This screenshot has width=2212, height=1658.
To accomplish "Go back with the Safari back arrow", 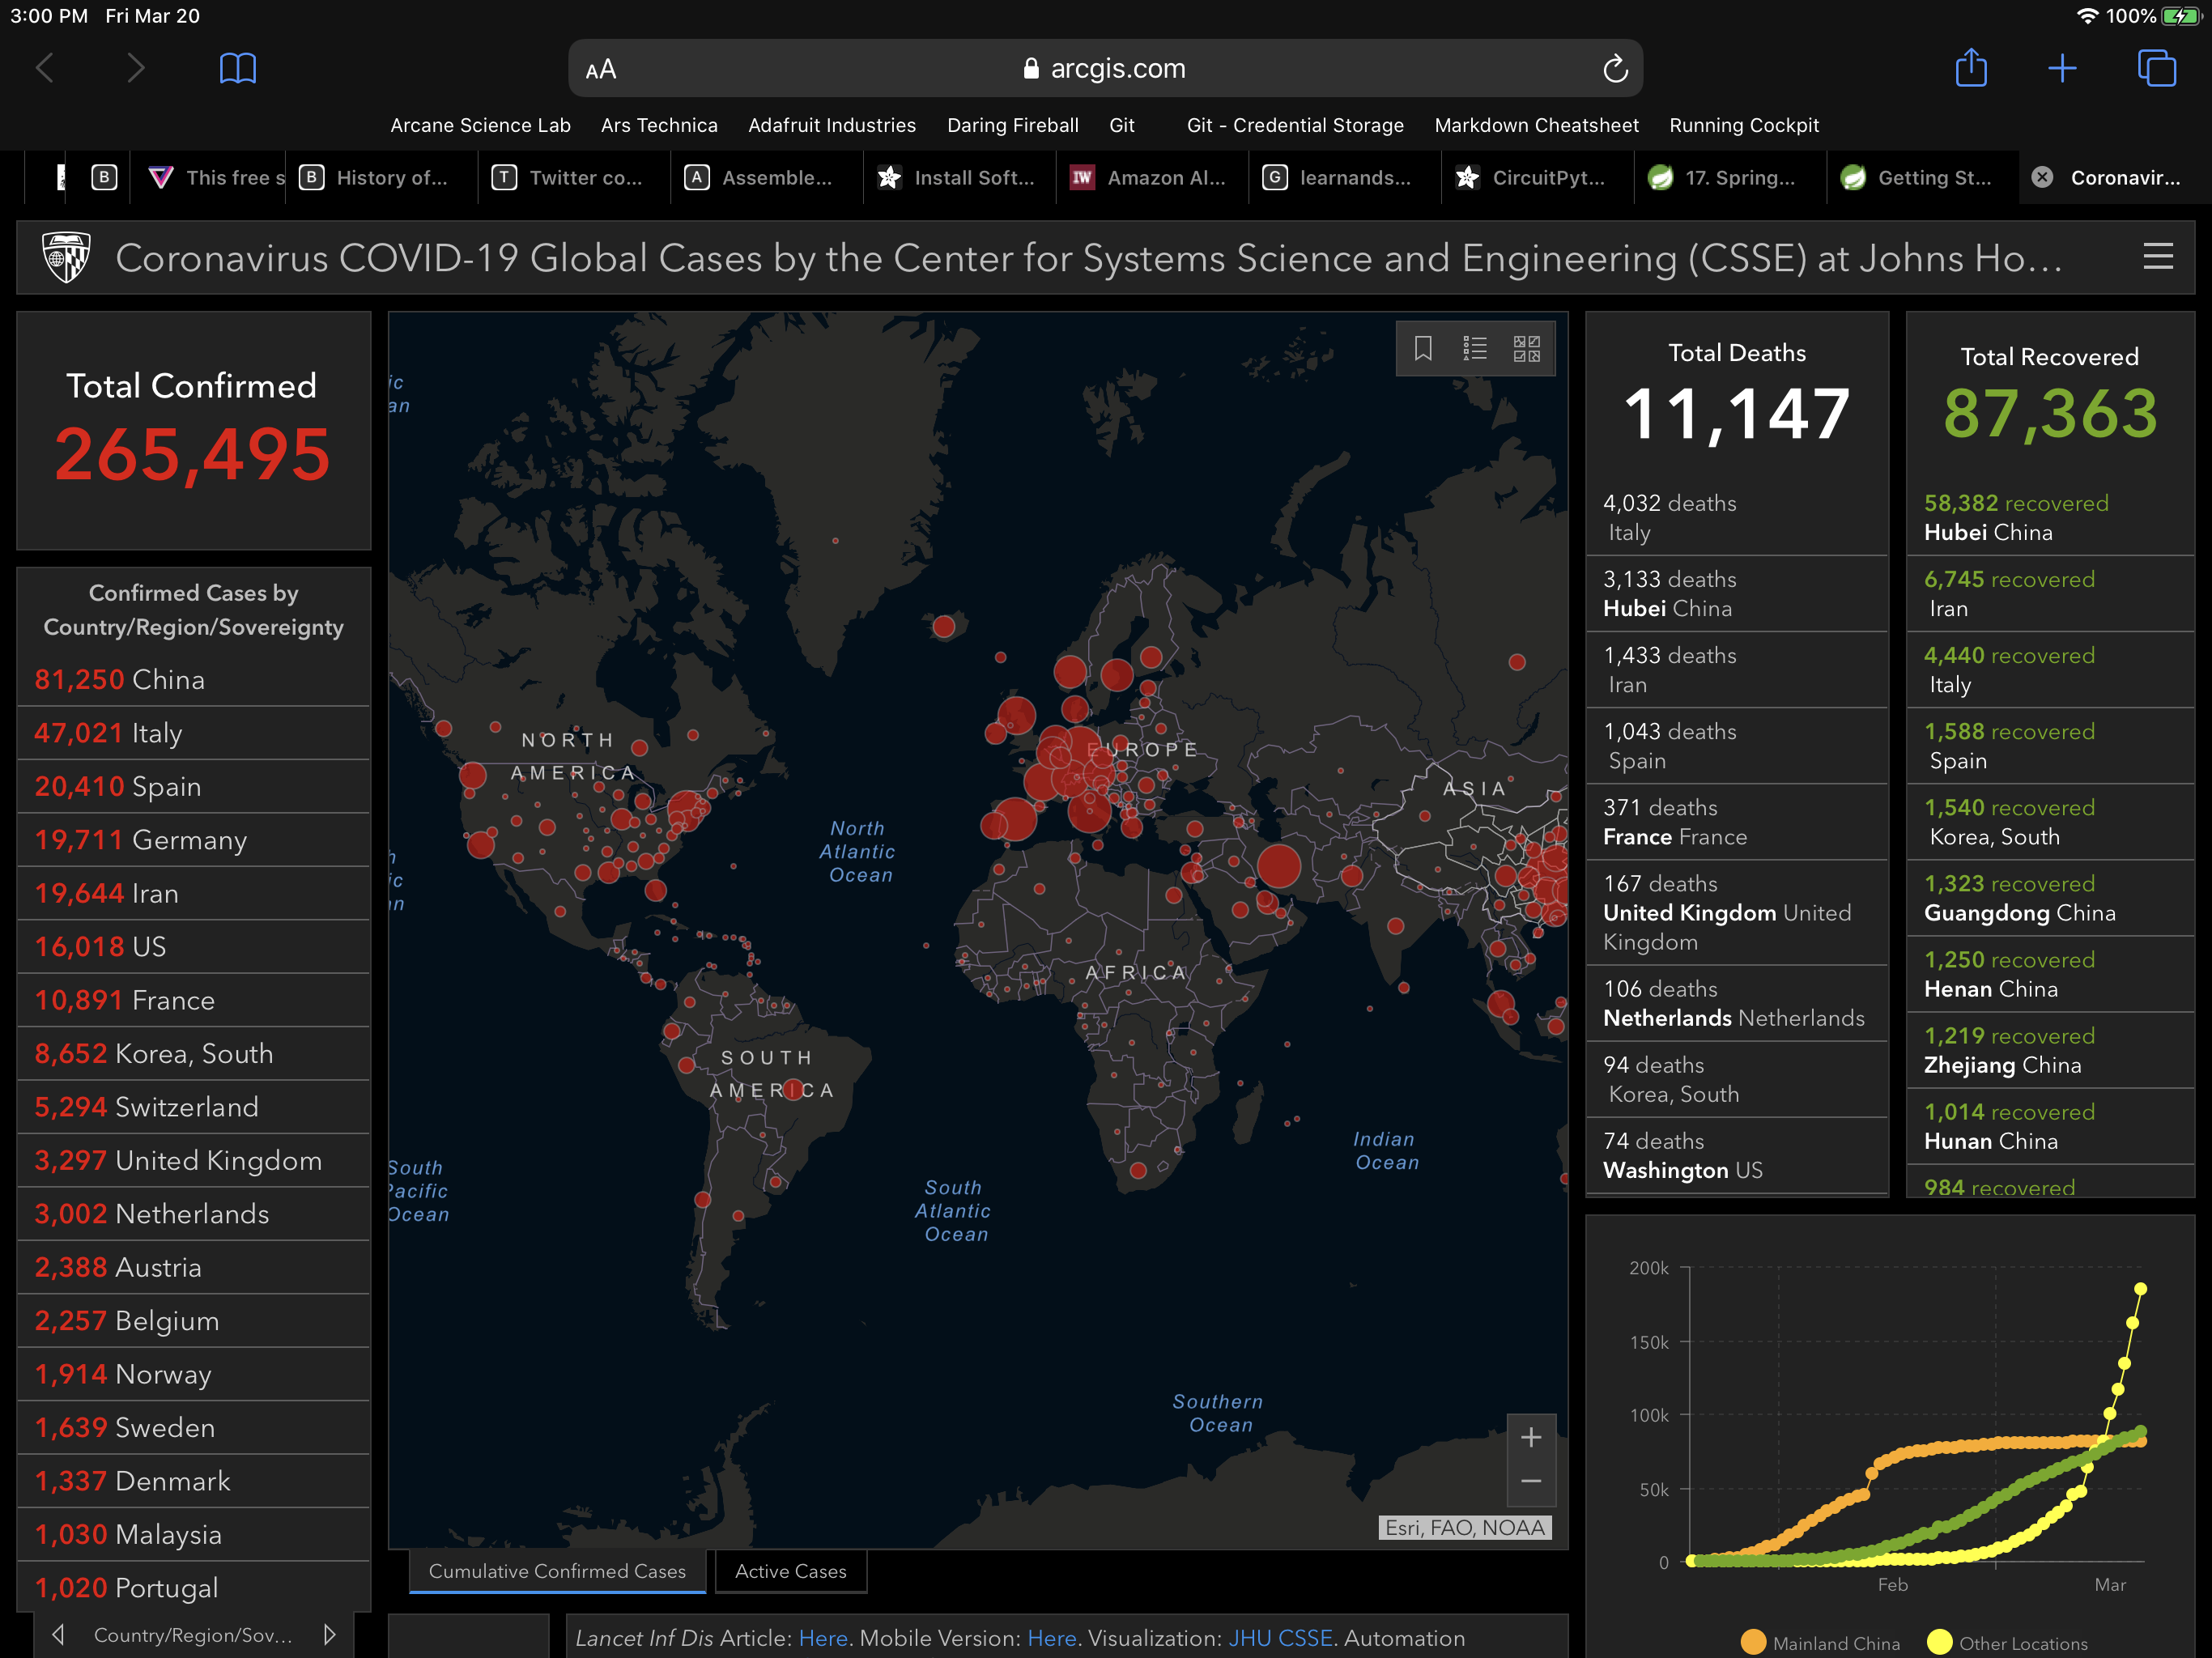I will tap(45, 69).
